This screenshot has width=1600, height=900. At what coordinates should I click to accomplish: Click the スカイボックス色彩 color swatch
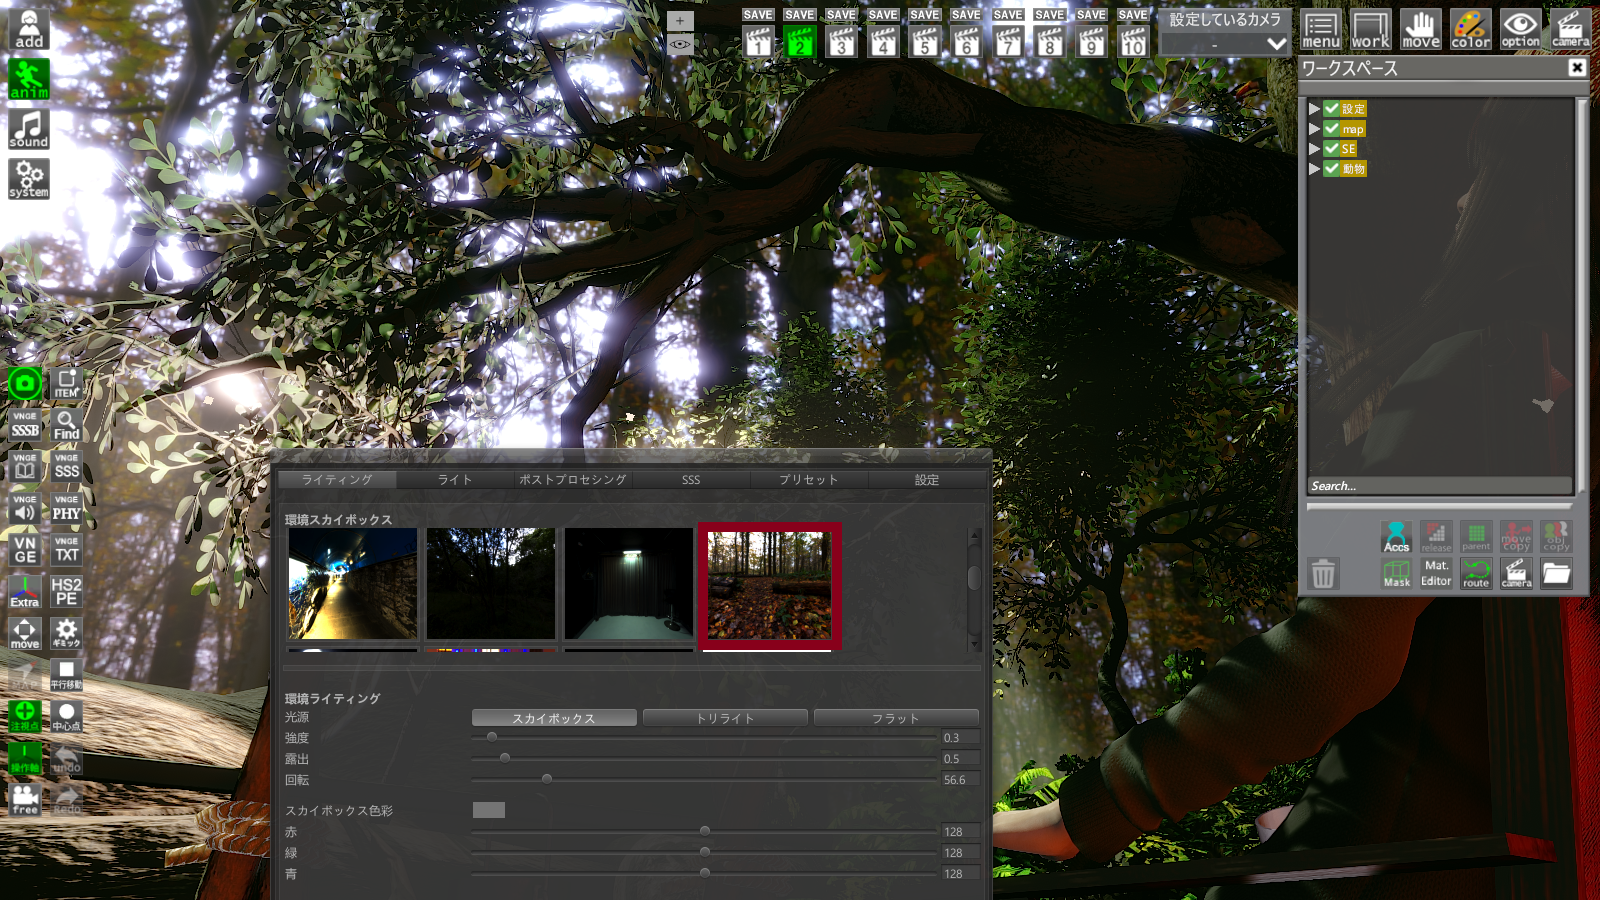[x=489, y=810]
